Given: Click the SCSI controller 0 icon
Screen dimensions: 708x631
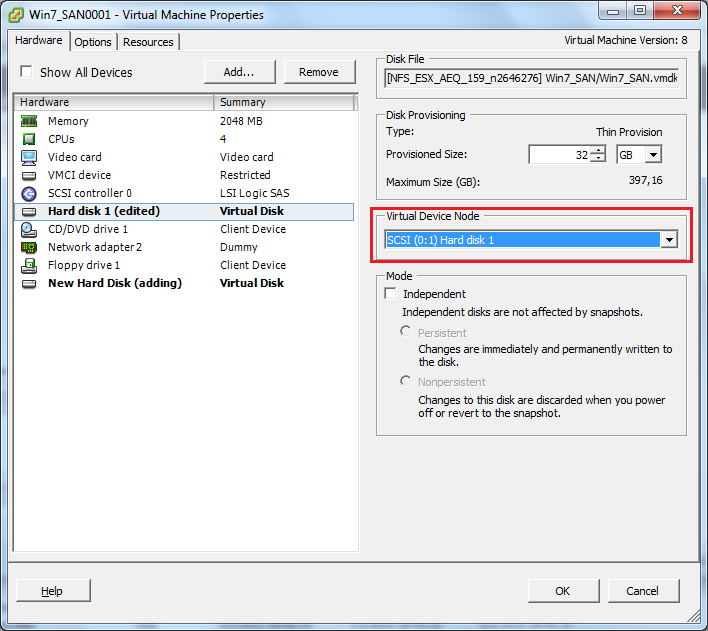Looking at the screenshot, I should click(x=29, y=193).
